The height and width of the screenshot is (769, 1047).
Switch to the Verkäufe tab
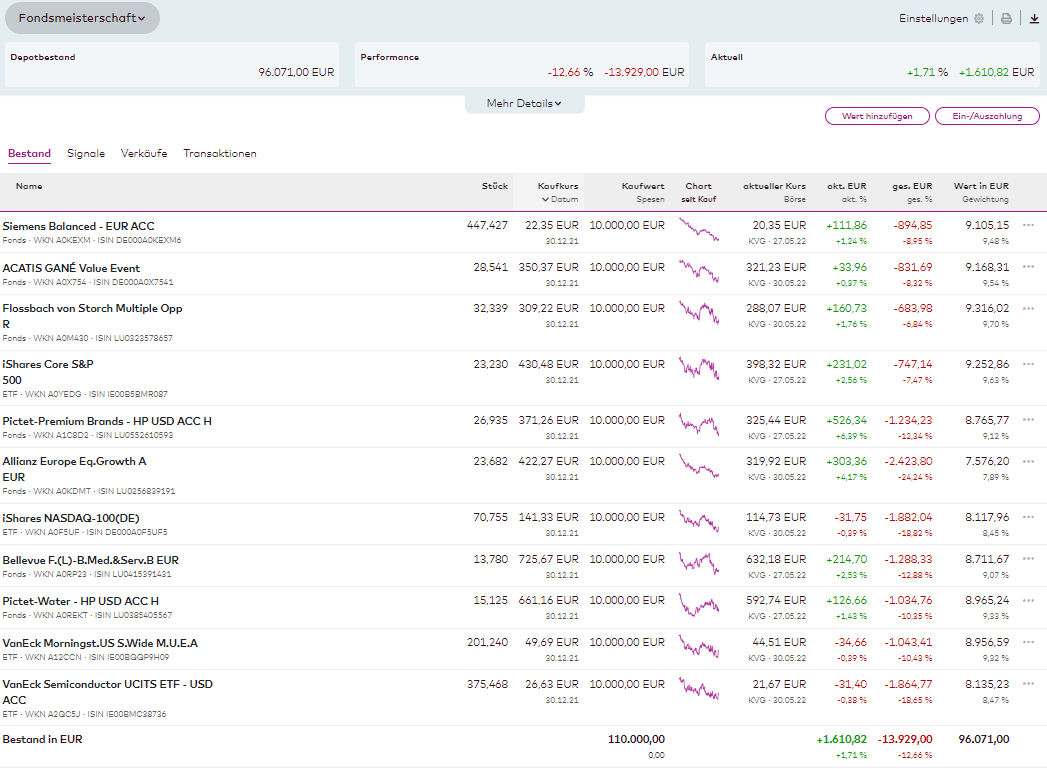pos(144,154)
